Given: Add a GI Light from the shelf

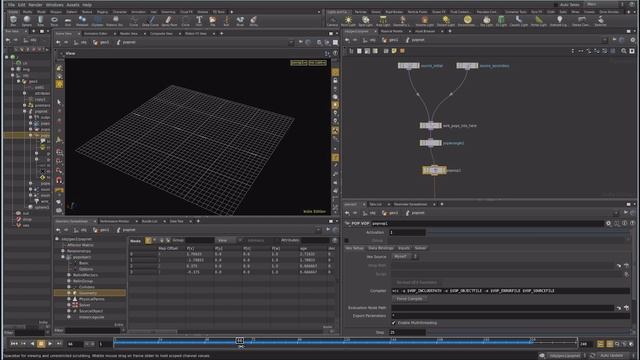Looking at the screenshot, I should click(x=501, y=21).
